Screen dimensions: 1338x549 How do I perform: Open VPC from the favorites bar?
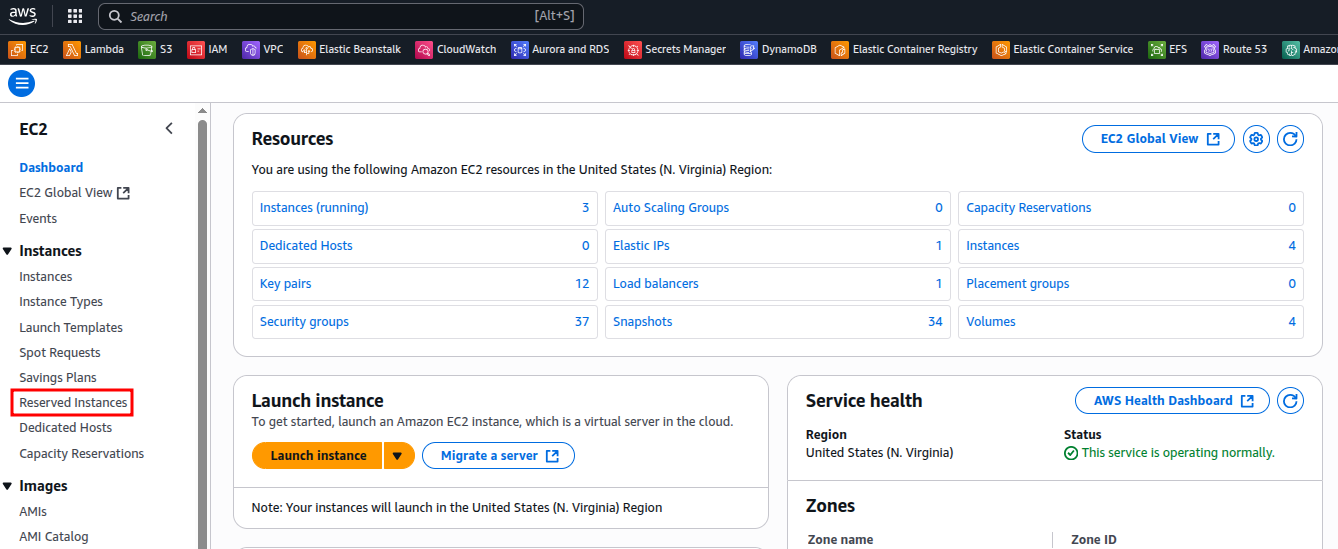[x=263, y=49]
